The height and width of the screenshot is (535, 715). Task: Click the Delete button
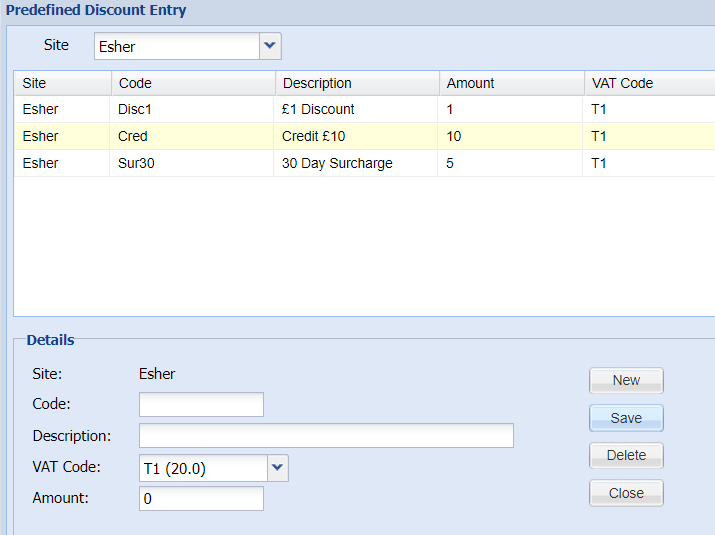tap(626, 455)
